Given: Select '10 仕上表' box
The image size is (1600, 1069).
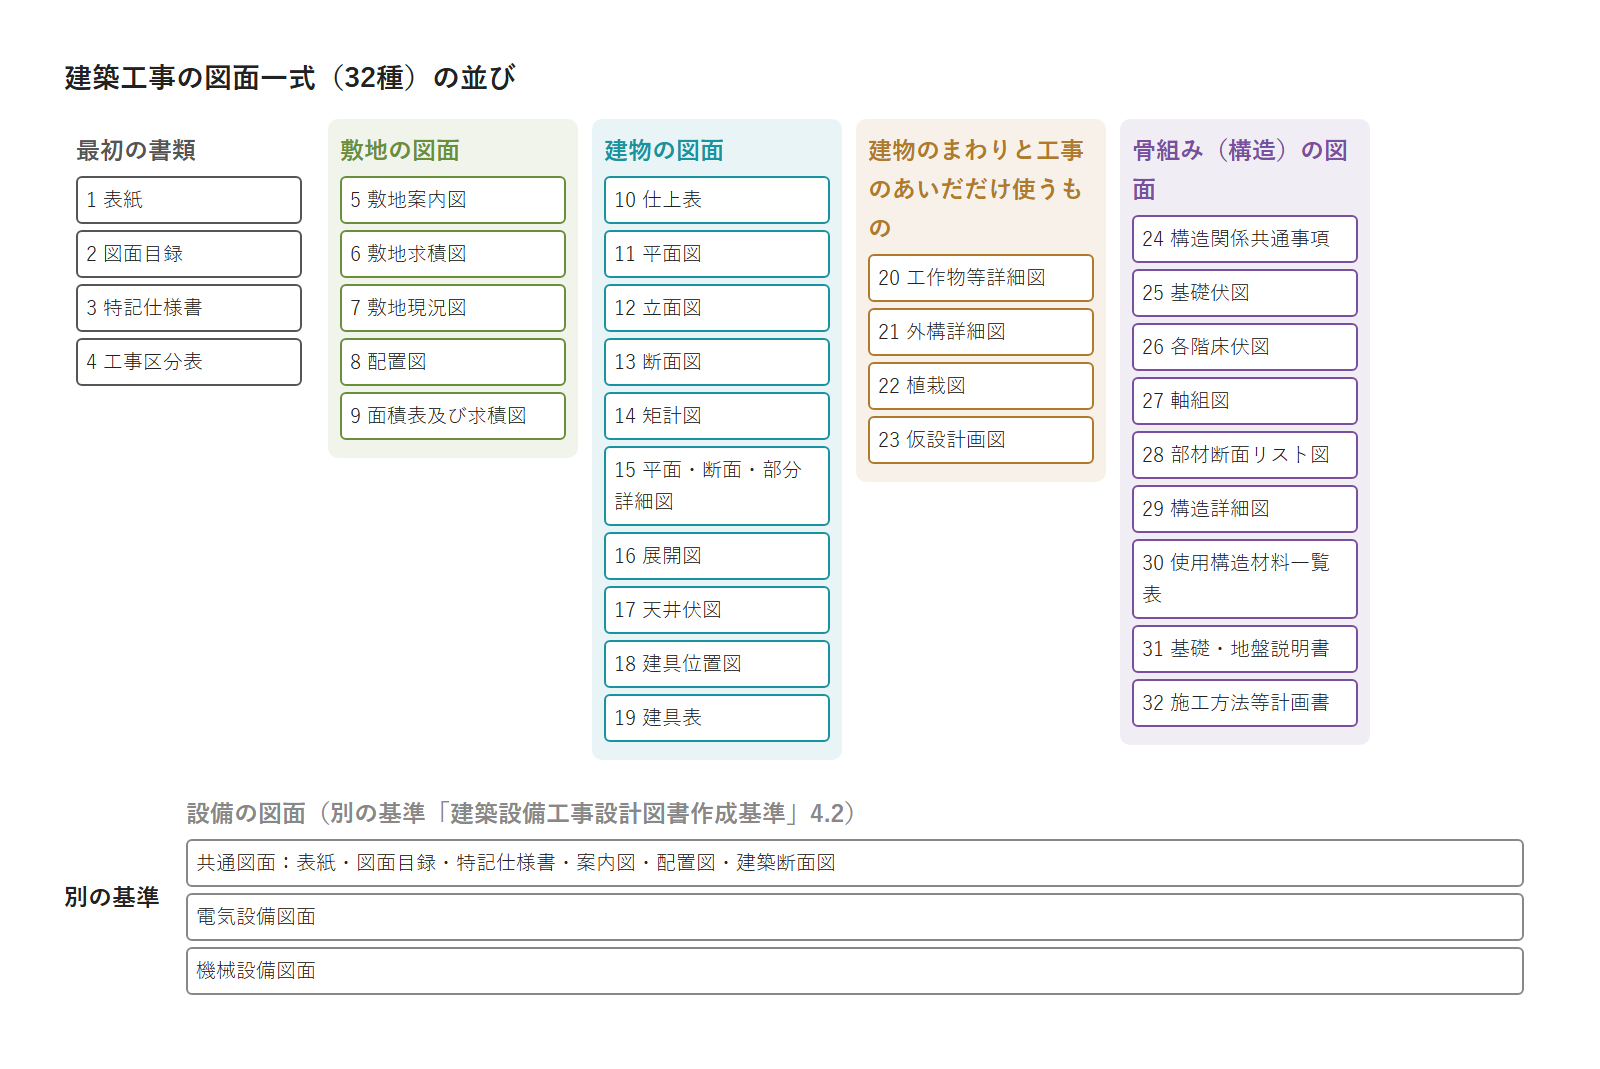Looking at the screenshot, I should [x=717, y=200].
